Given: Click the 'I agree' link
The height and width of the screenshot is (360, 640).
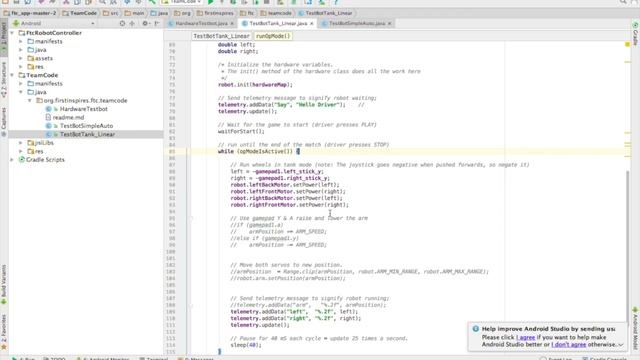Looking at the screenshot, I should (x=525, y=338).
